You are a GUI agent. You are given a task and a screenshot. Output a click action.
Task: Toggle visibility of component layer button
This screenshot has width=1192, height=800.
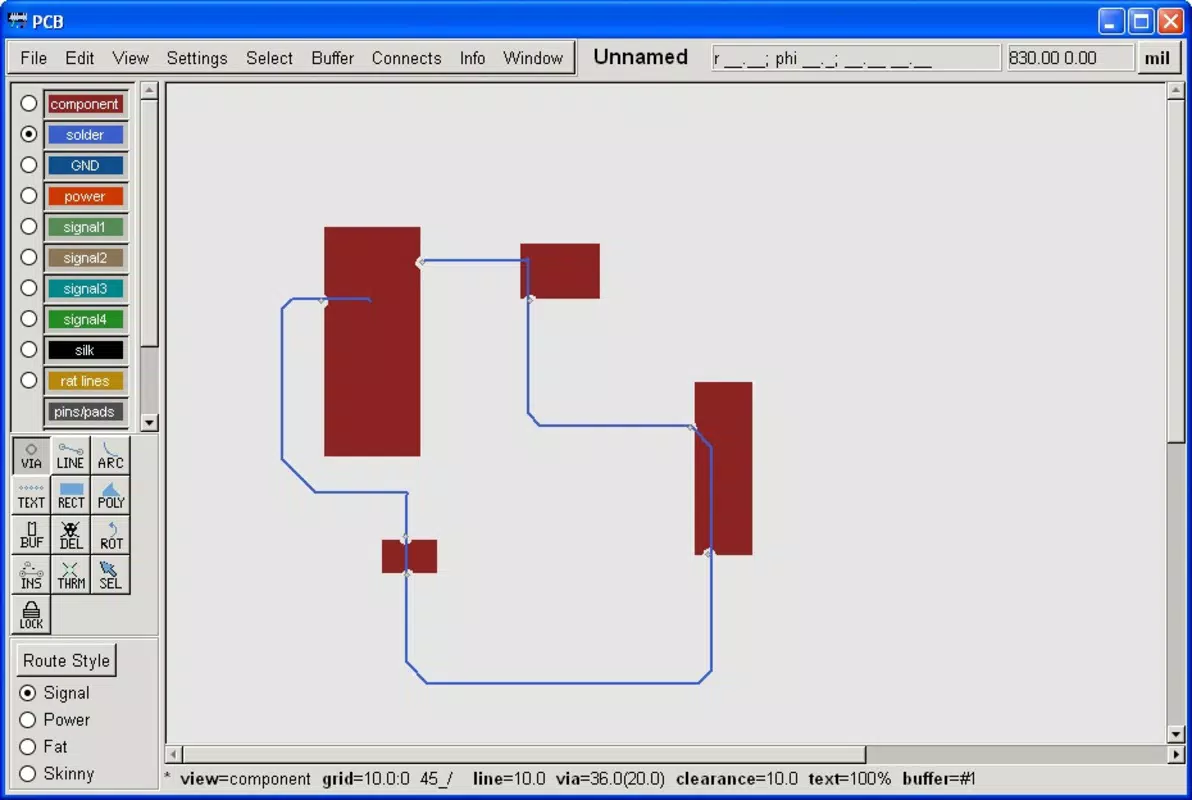point(85,103)
